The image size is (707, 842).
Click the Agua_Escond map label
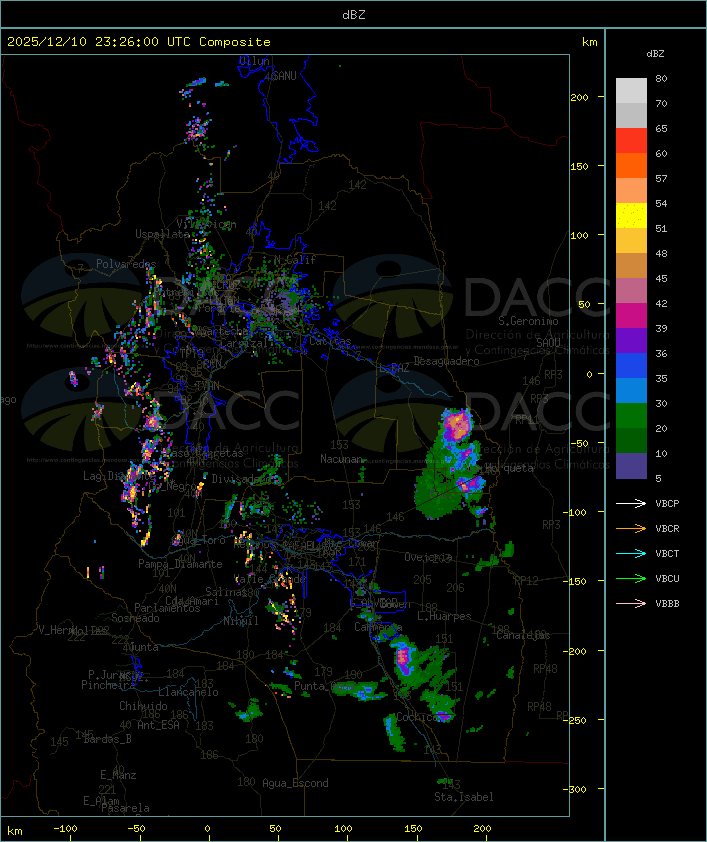pos(295,783)
